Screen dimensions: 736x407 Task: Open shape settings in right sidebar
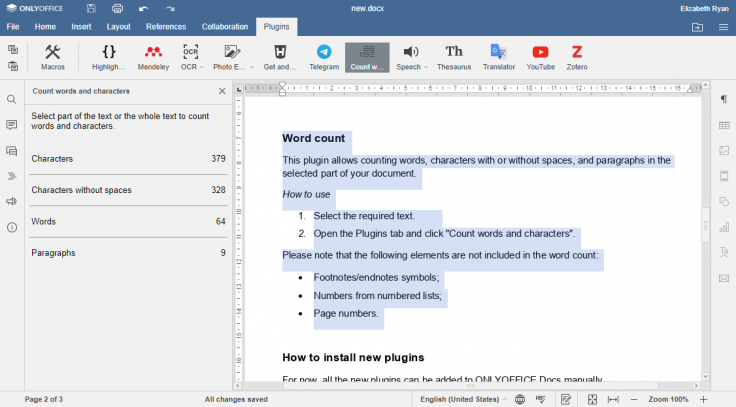[724, 202]
